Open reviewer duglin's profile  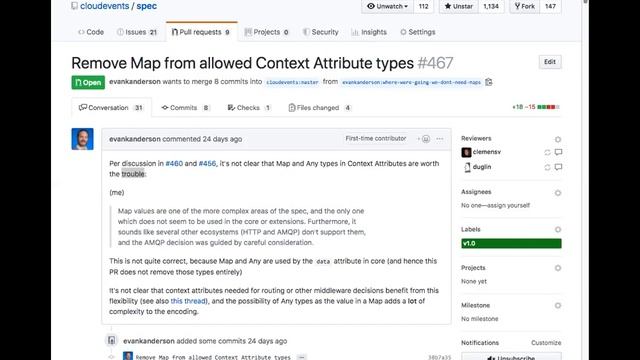tap(482, 167)
